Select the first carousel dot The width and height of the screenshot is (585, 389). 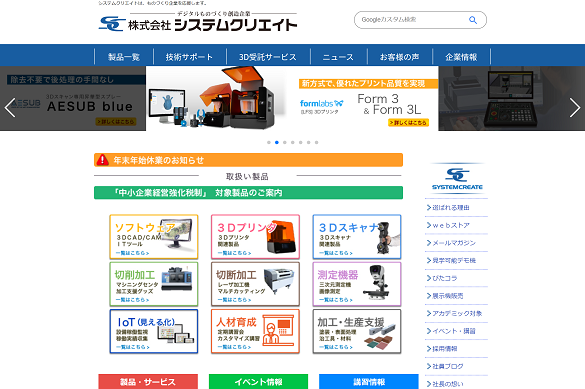pyautogui.click(x=269, y=142)
